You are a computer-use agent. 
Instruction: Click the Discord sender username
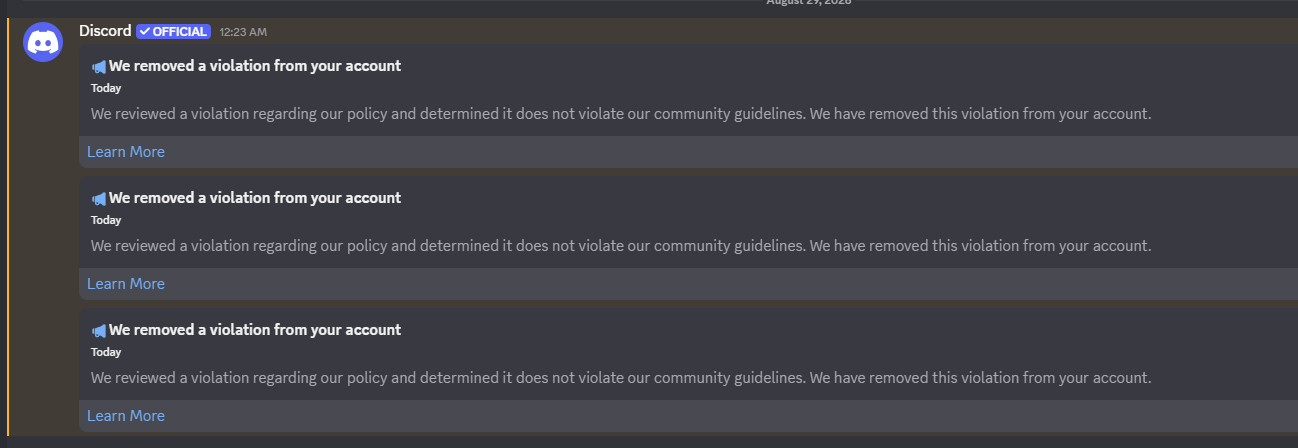(x=105, y=31)
